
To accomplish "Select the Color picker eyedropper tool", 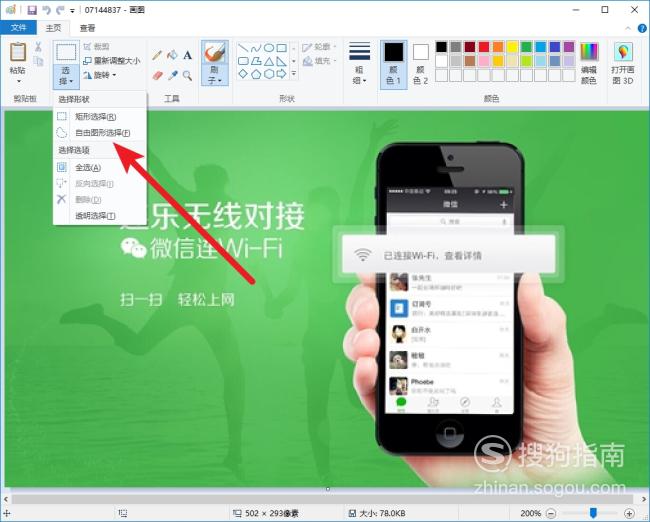I will tap(172, 75).
